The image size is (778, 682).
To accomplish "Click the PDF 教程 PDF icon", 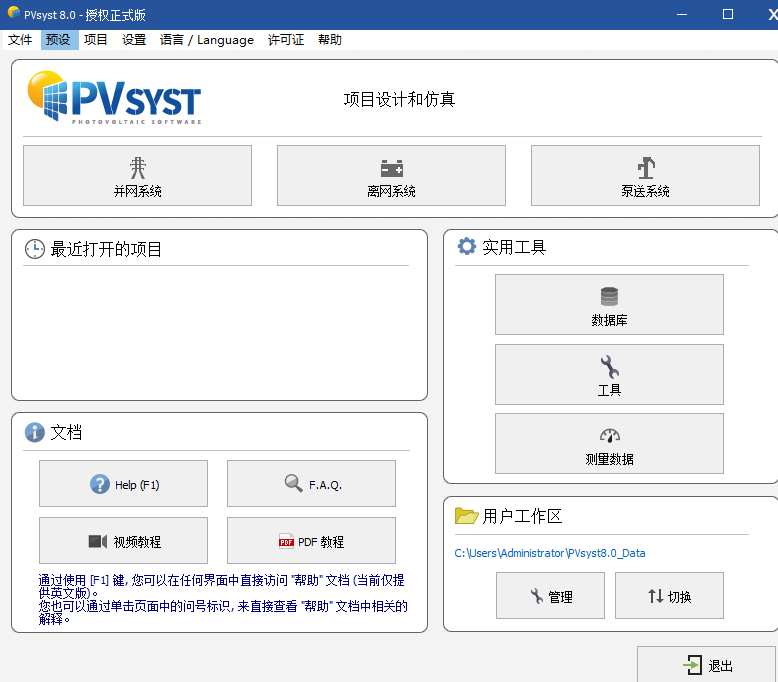I will coord(286,541).
